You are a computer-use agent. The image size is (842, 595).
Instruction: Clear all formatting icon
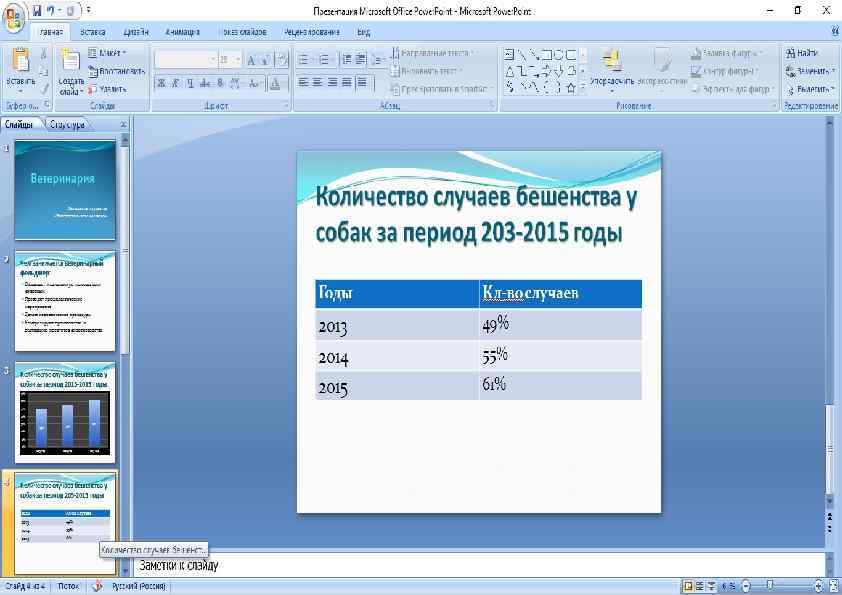(282, 60)
